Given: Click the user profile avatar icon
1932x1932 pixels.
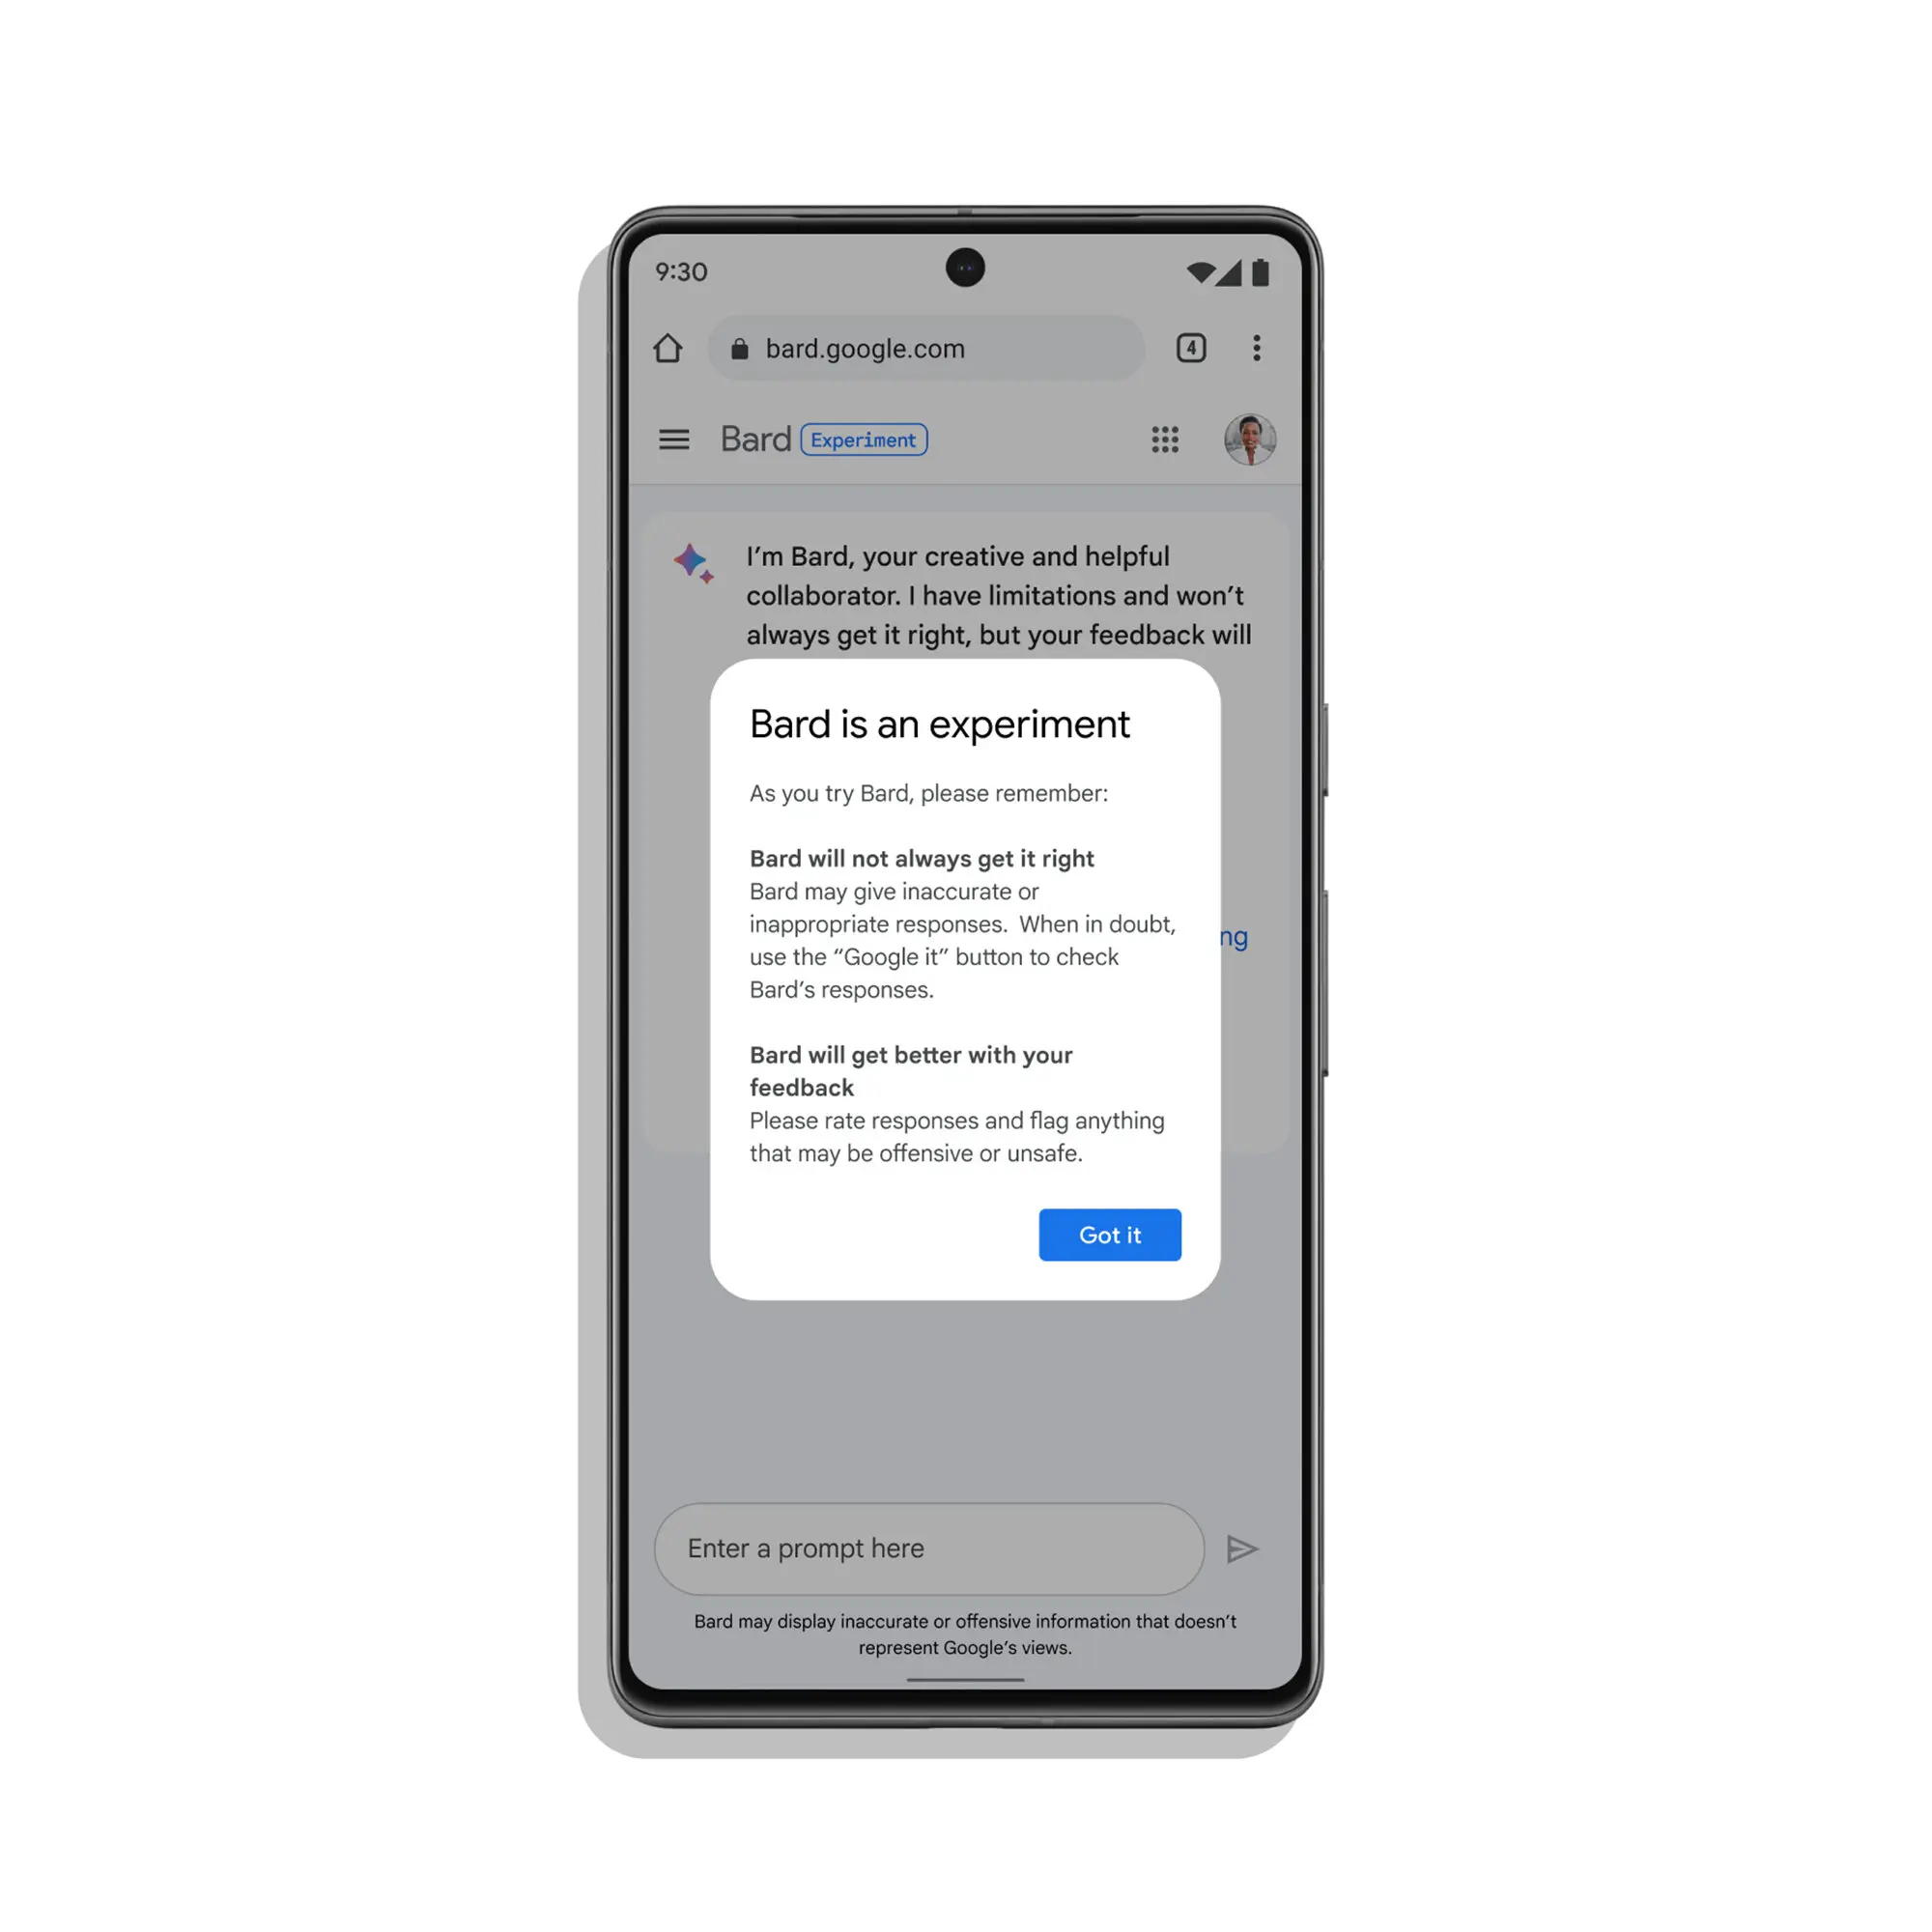Looking at the screenshot, I should click(x=1249, y=439).
